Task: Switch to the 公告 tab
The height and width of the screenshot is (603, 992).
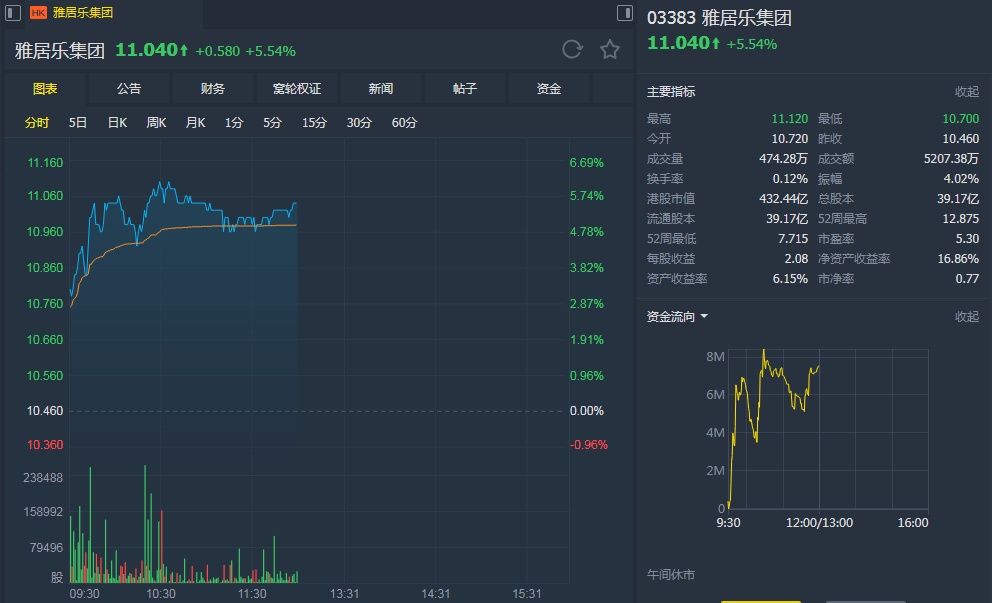Action: point(129,89)
